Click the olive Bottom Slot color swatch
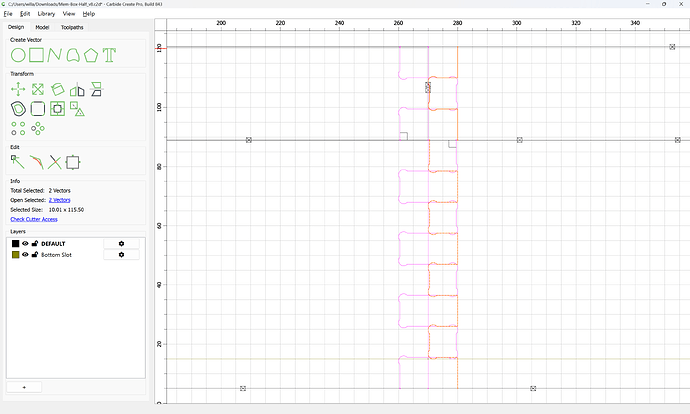The image size is (690, 414). click(x=15, y=255)
